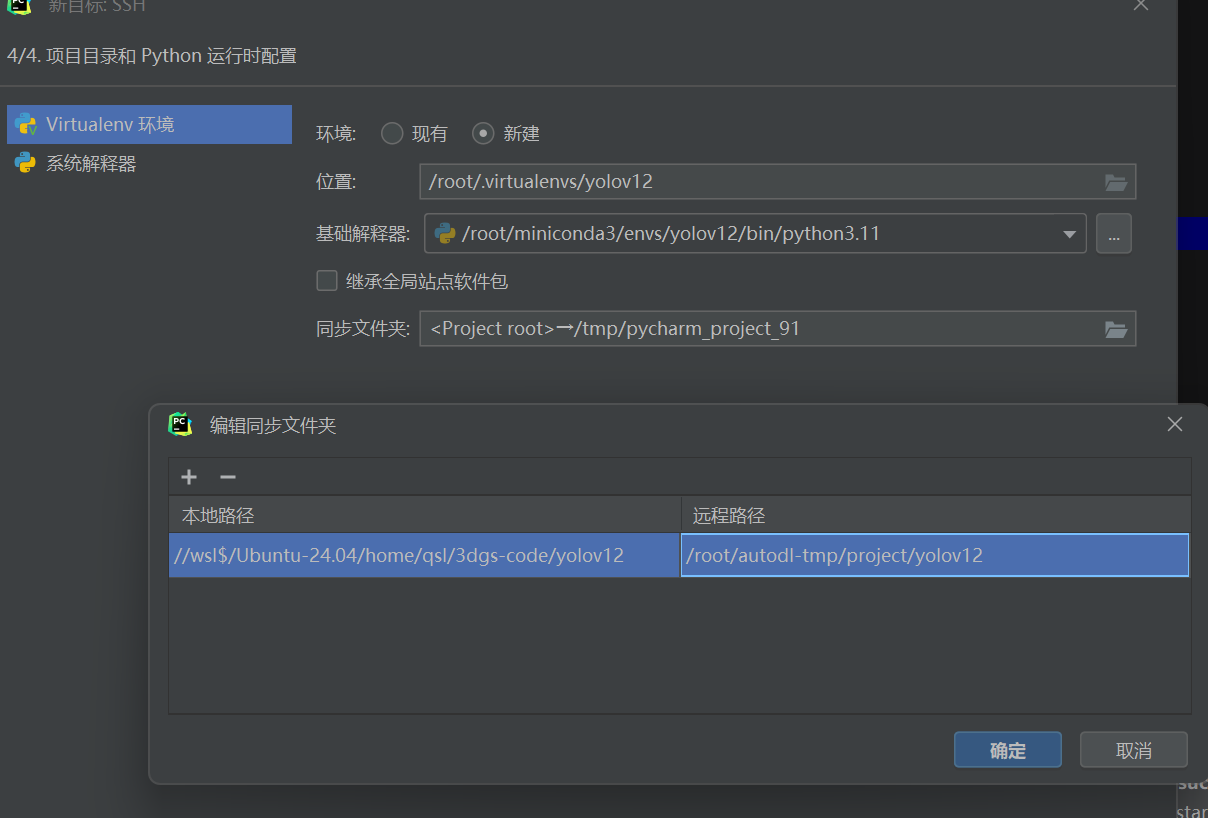The height and width of the screenshot is (818, 1208).
Task: Select the Virtualenv 环境 entry in the sidebar
Action: point(149,124)
